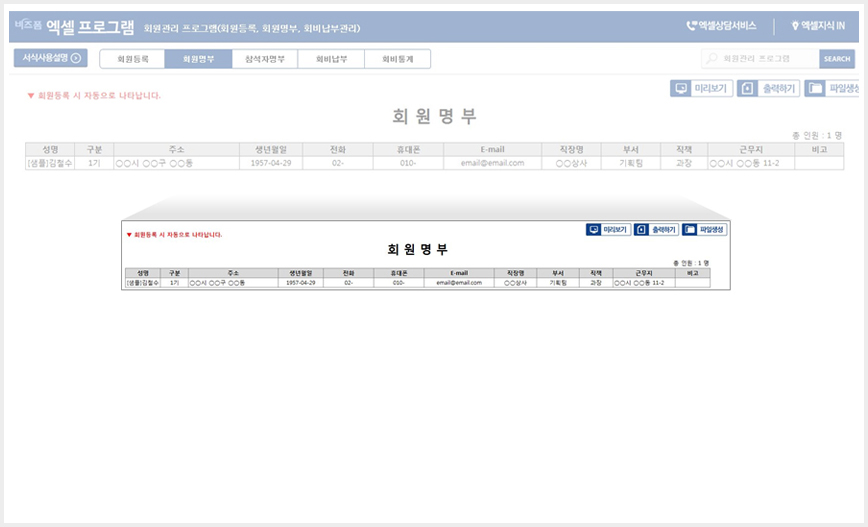The height and width of the screenshot is (527, 868).
Task: Click the 파일생성 button in the enlarged preview
Action: [x=704, y=229]
